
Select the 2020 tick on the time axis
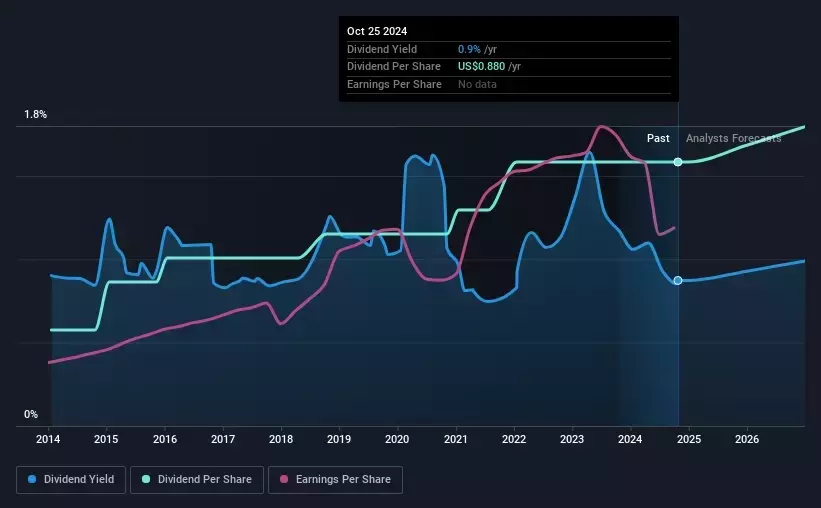397,439
